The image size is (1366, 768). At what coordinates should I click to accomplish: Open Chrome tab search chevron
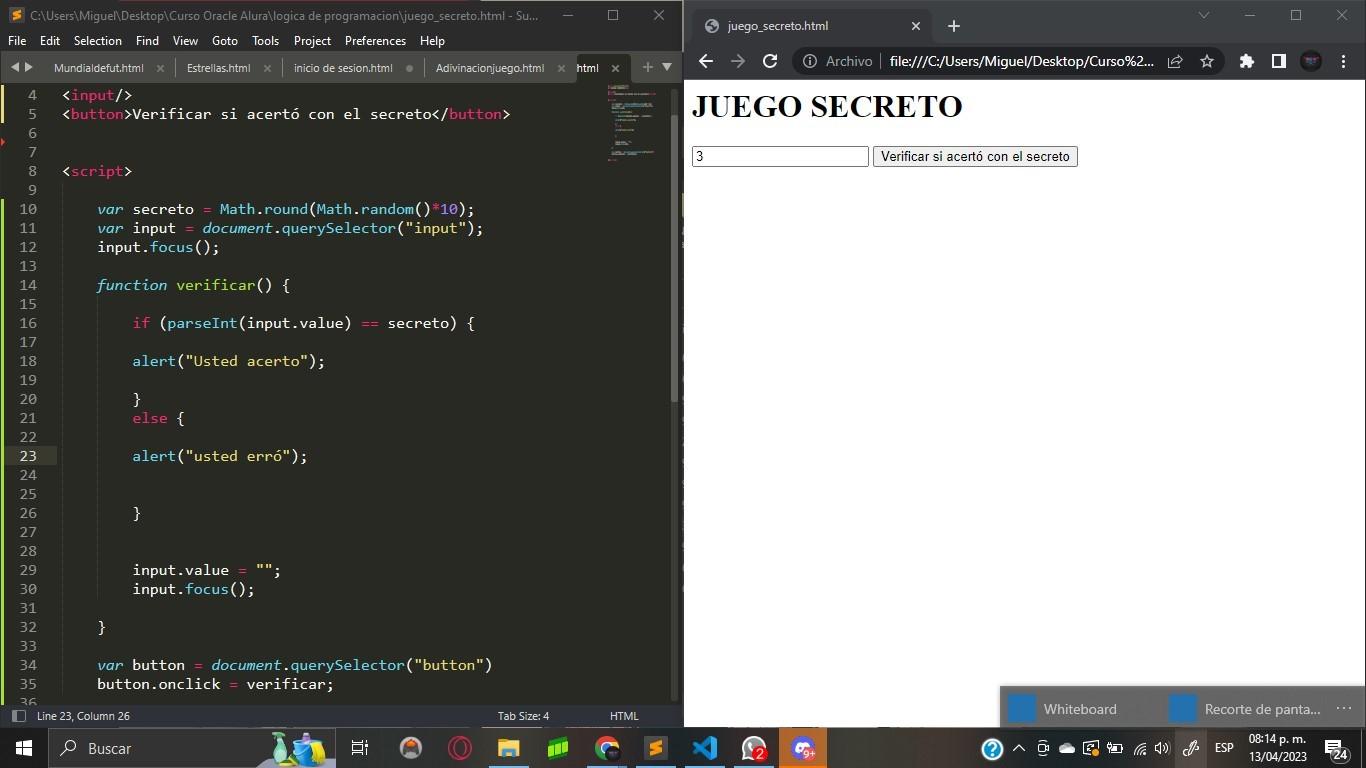(x=1203, y=15)
